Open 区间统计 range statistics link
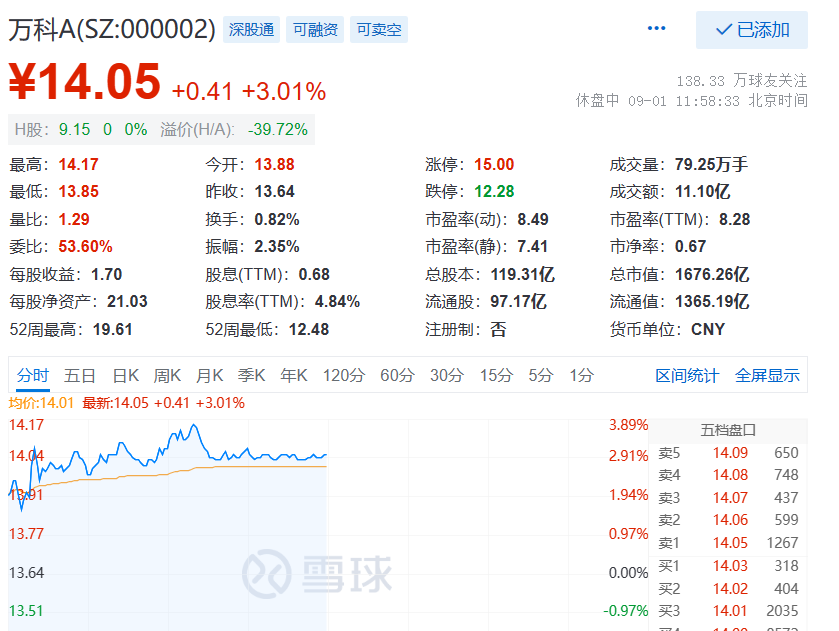839x631 pixels. 687,375
